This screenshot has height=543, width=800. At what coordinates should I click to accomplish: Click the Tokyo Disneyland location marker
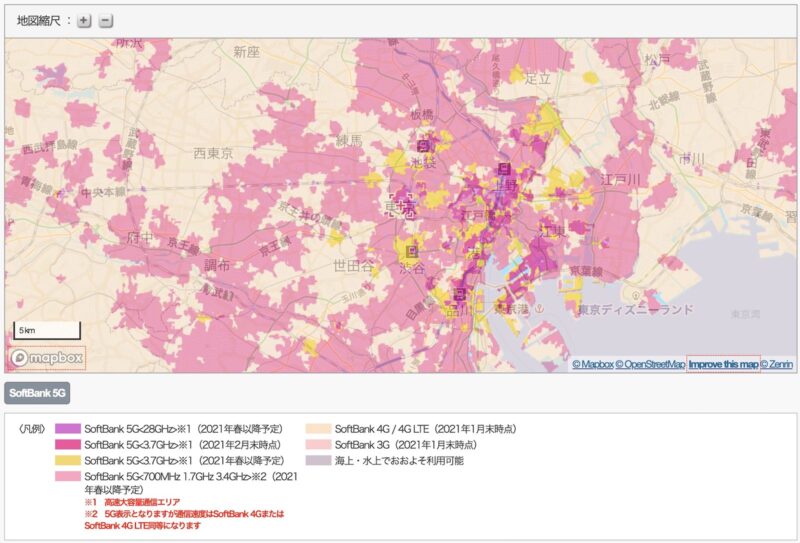(x=636, y=295)
